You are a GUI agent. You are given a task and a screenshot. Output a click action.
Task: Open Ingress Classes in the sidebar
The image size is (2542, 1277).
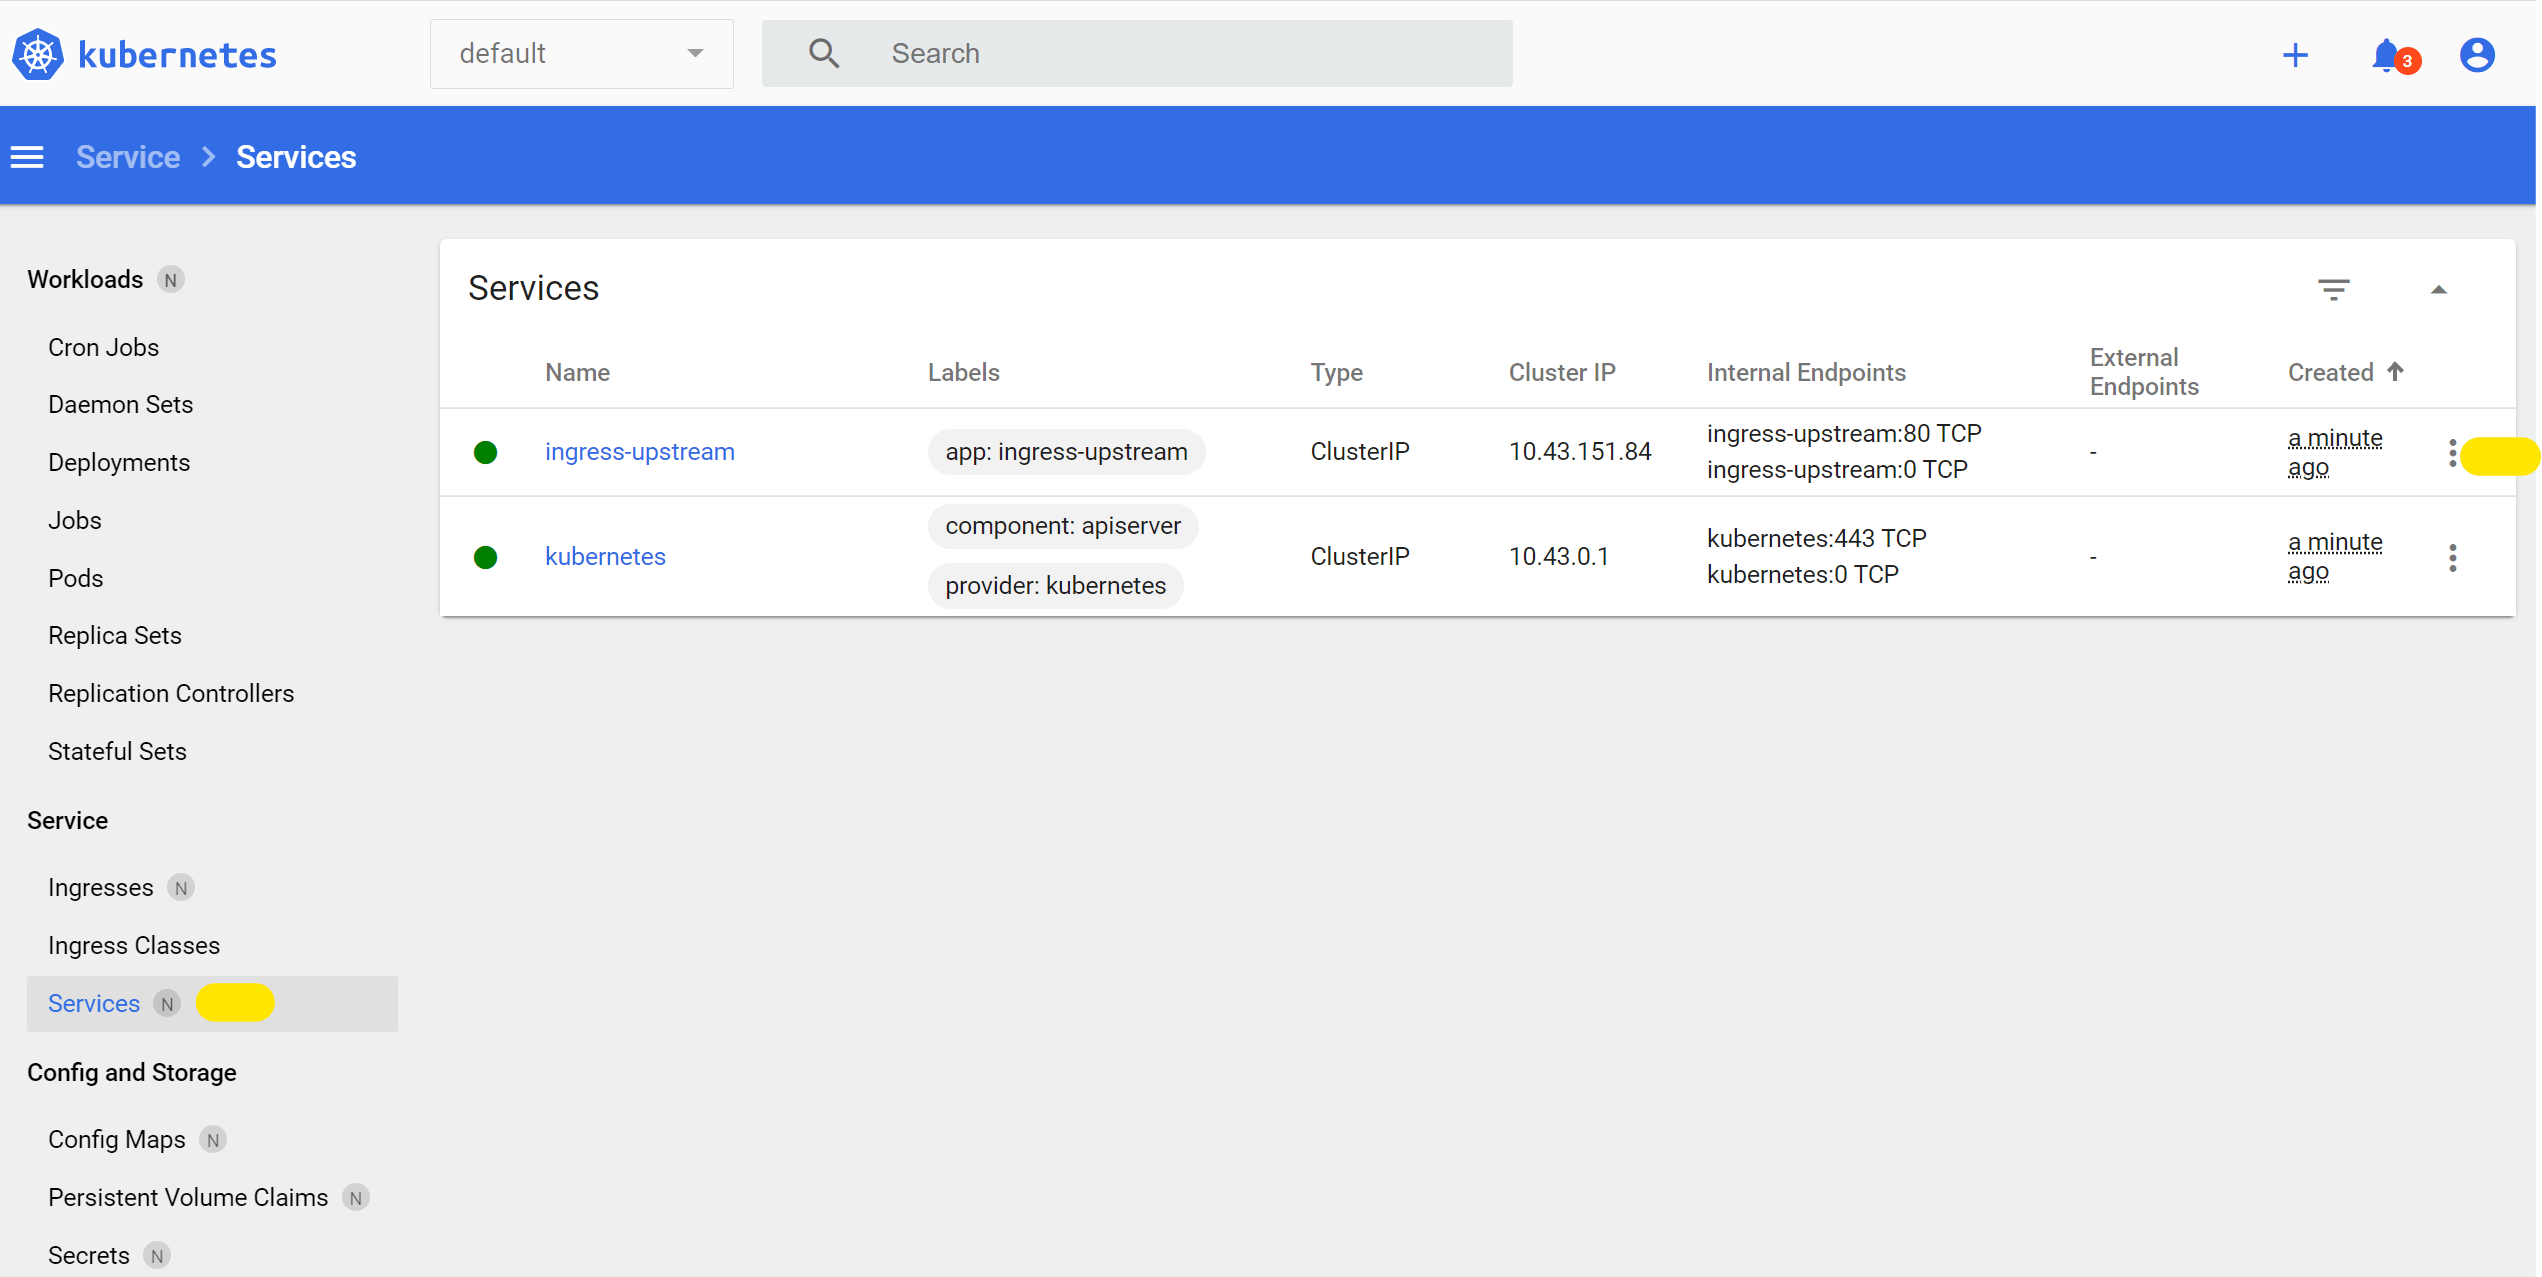coord(134,946)
